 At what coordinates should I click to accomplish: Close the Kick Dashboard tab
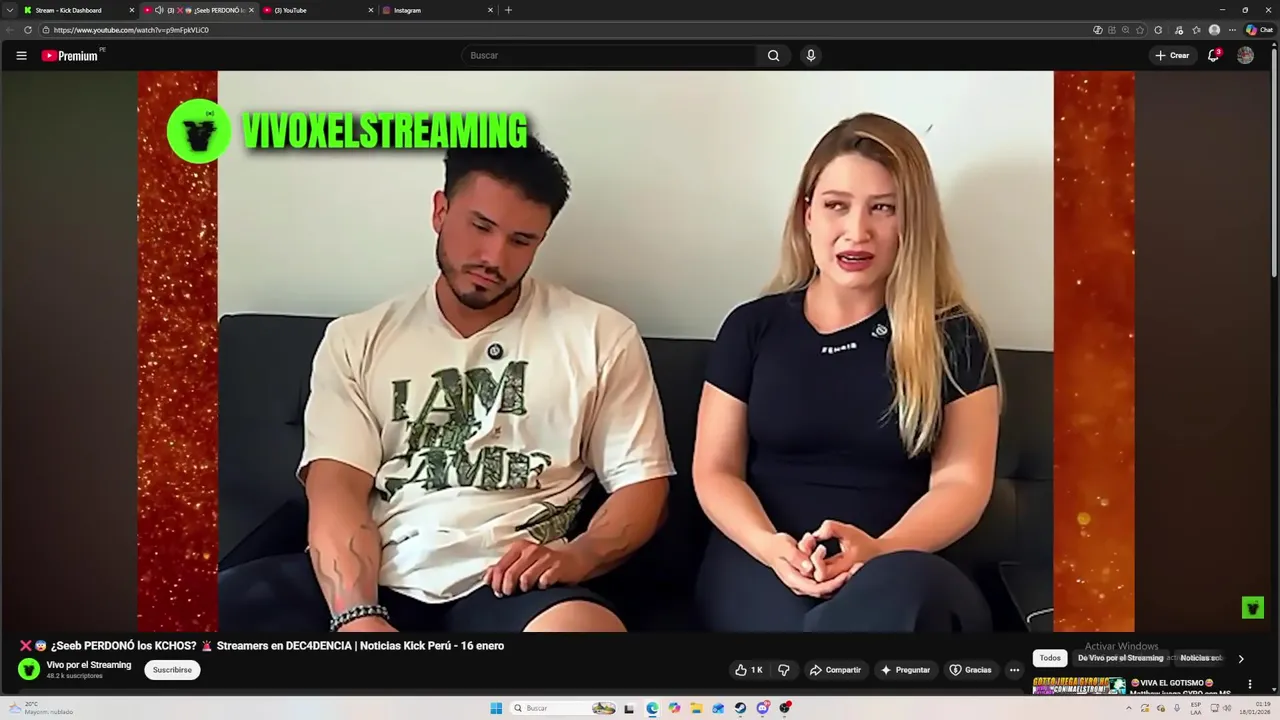131,10
